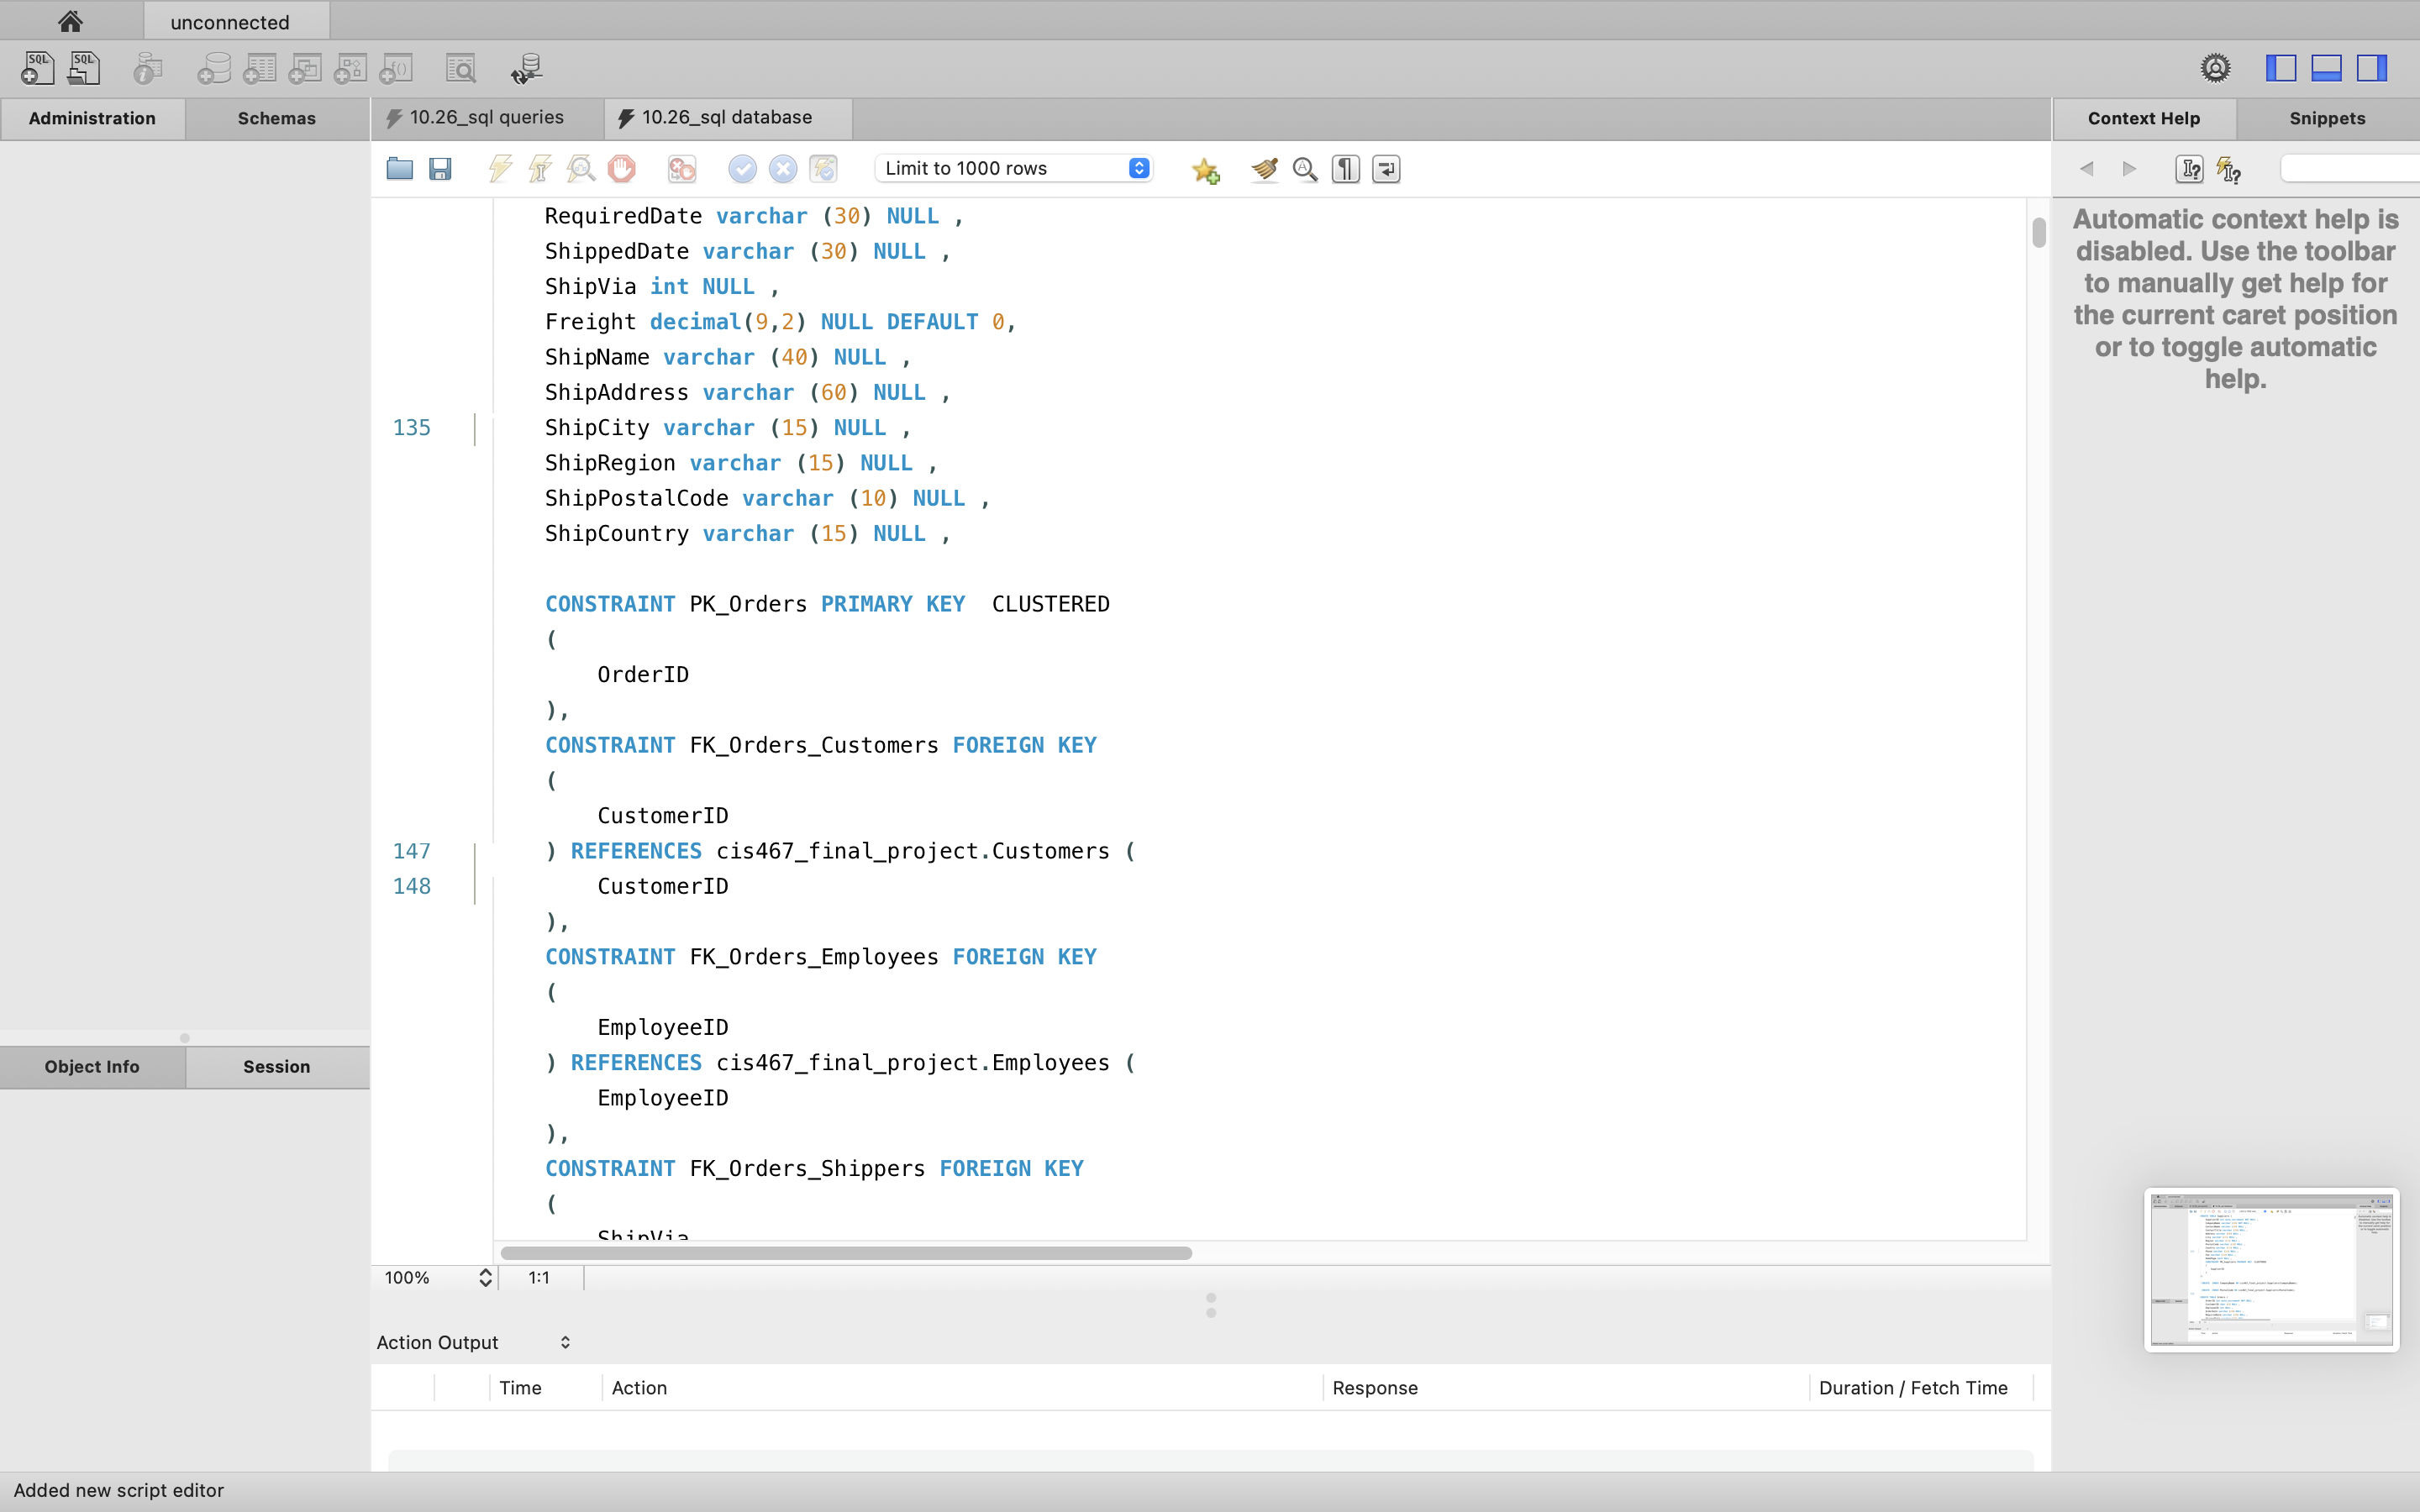Open the Snippets panel tab
The width and height of the screenshot is (2420, 1512).
tap(2325, 118)
